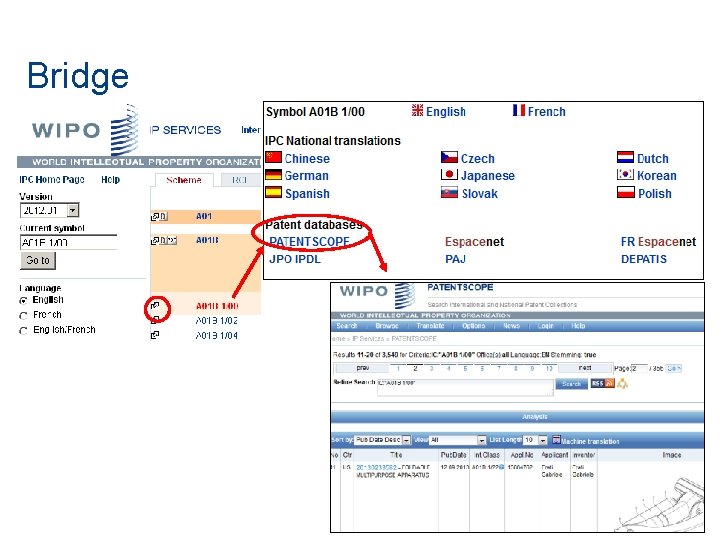
Task: Click the bridge icon beside A01B 1/04
Action: click(x=155, y=335)
